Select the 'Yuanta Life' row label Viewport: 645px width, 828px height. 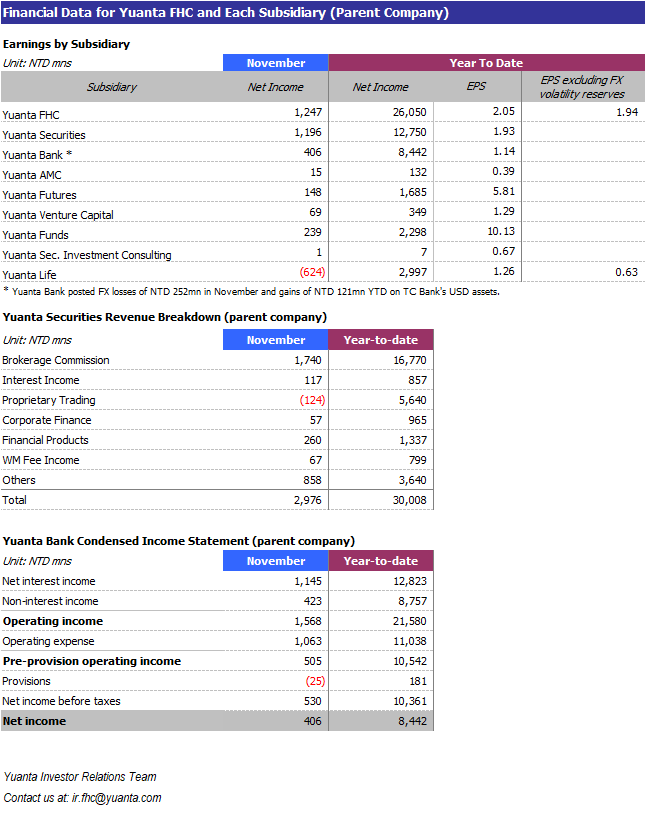pyautogui.click(x=29, y=275)
